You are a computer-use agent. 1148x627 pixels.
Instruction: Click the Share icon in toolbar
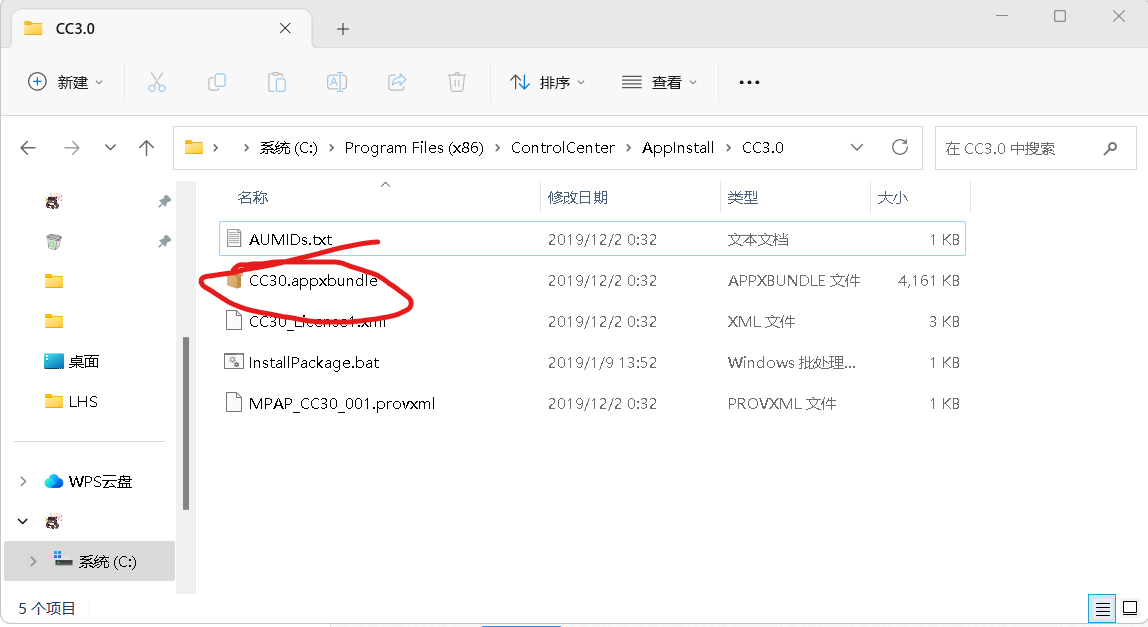(x=397, y=82)
